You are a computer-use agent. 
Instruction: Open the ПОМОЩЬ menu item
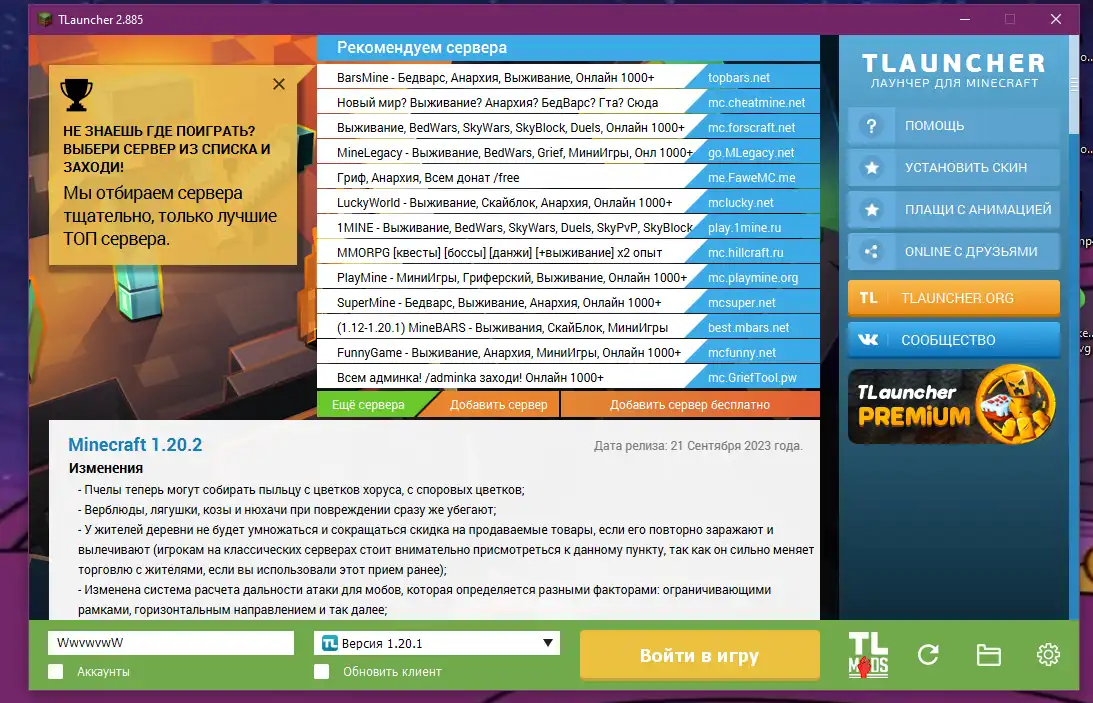tap(954, 126)
